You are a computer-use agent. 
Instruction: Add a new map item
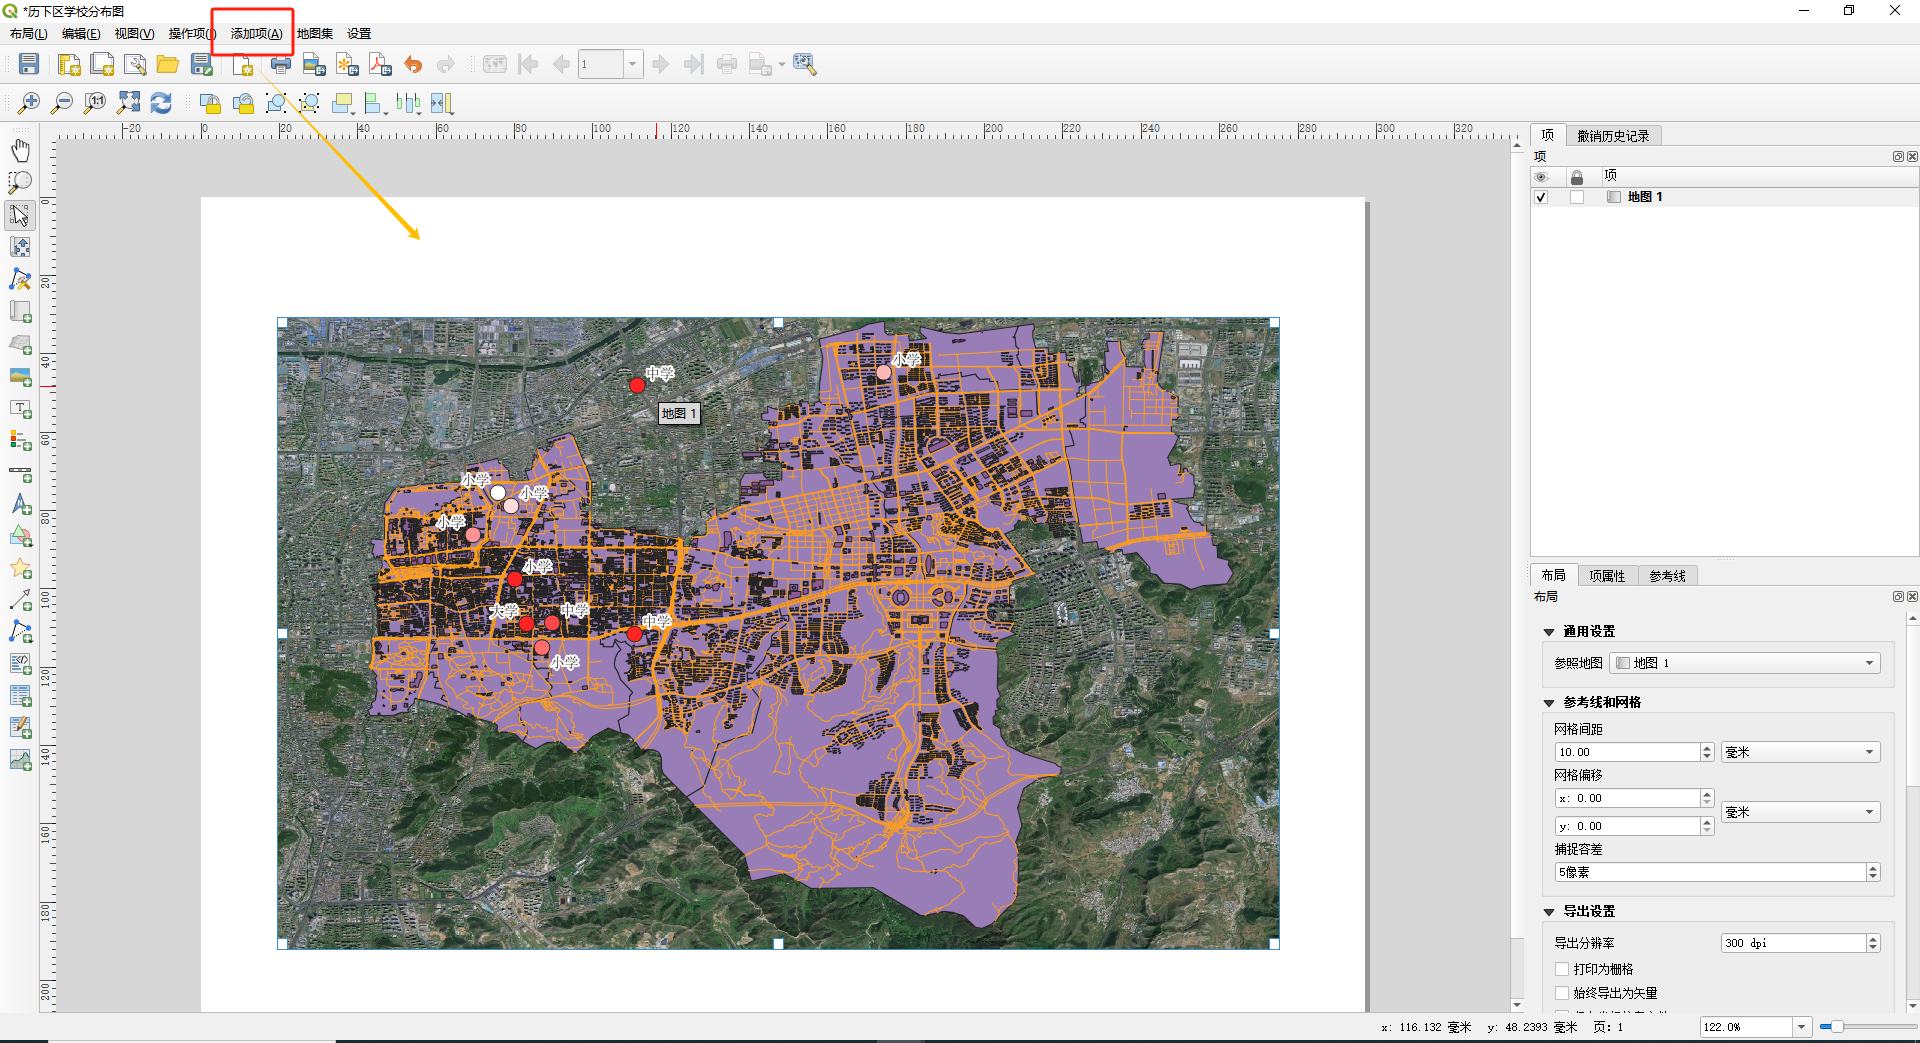point(20,312)
